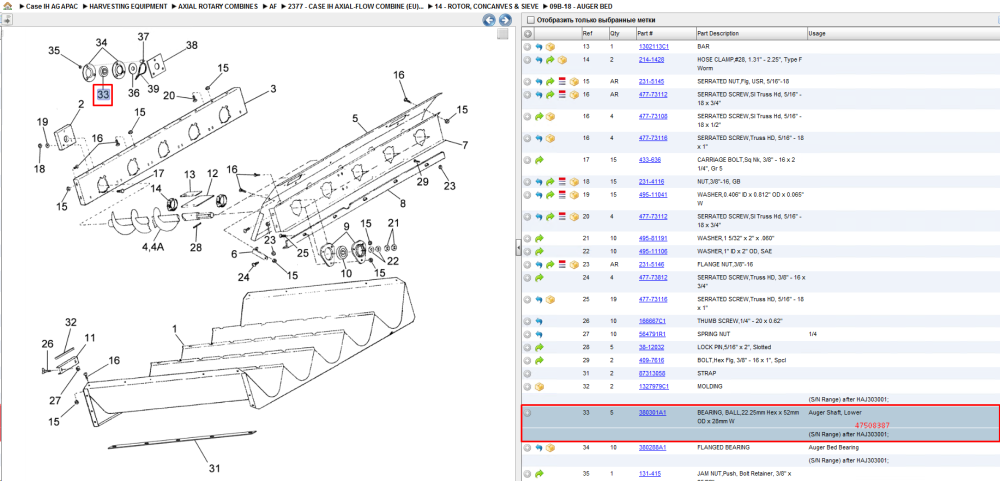The height and width of the screenshot is (481, 1000).
Task: Open the toolbar panel icon below home
Action: [7, 20]
